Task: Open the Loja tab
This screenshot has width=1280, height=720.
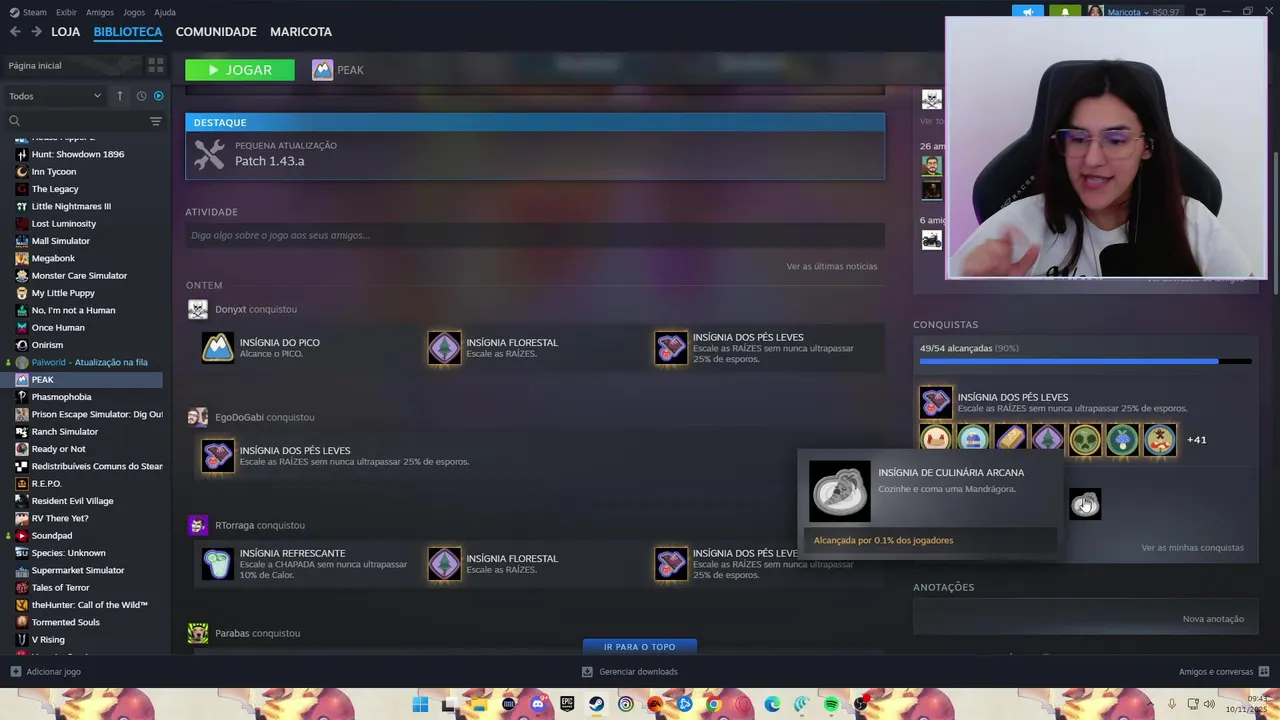Action: tap(65, 32)
